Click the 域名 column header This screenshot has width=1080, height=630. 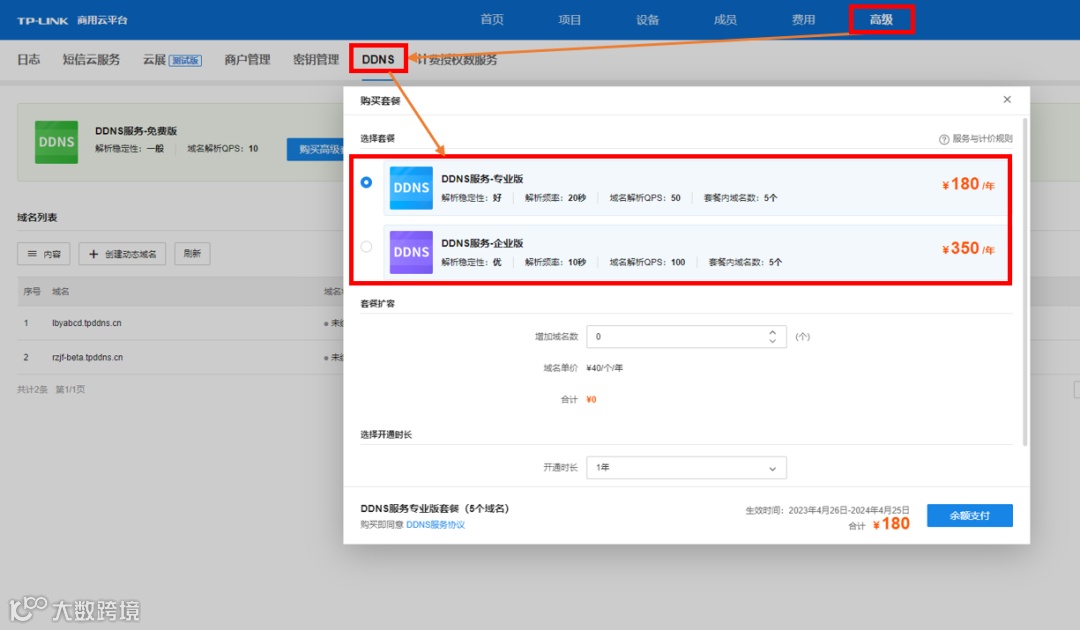click(x=61, y=292)
